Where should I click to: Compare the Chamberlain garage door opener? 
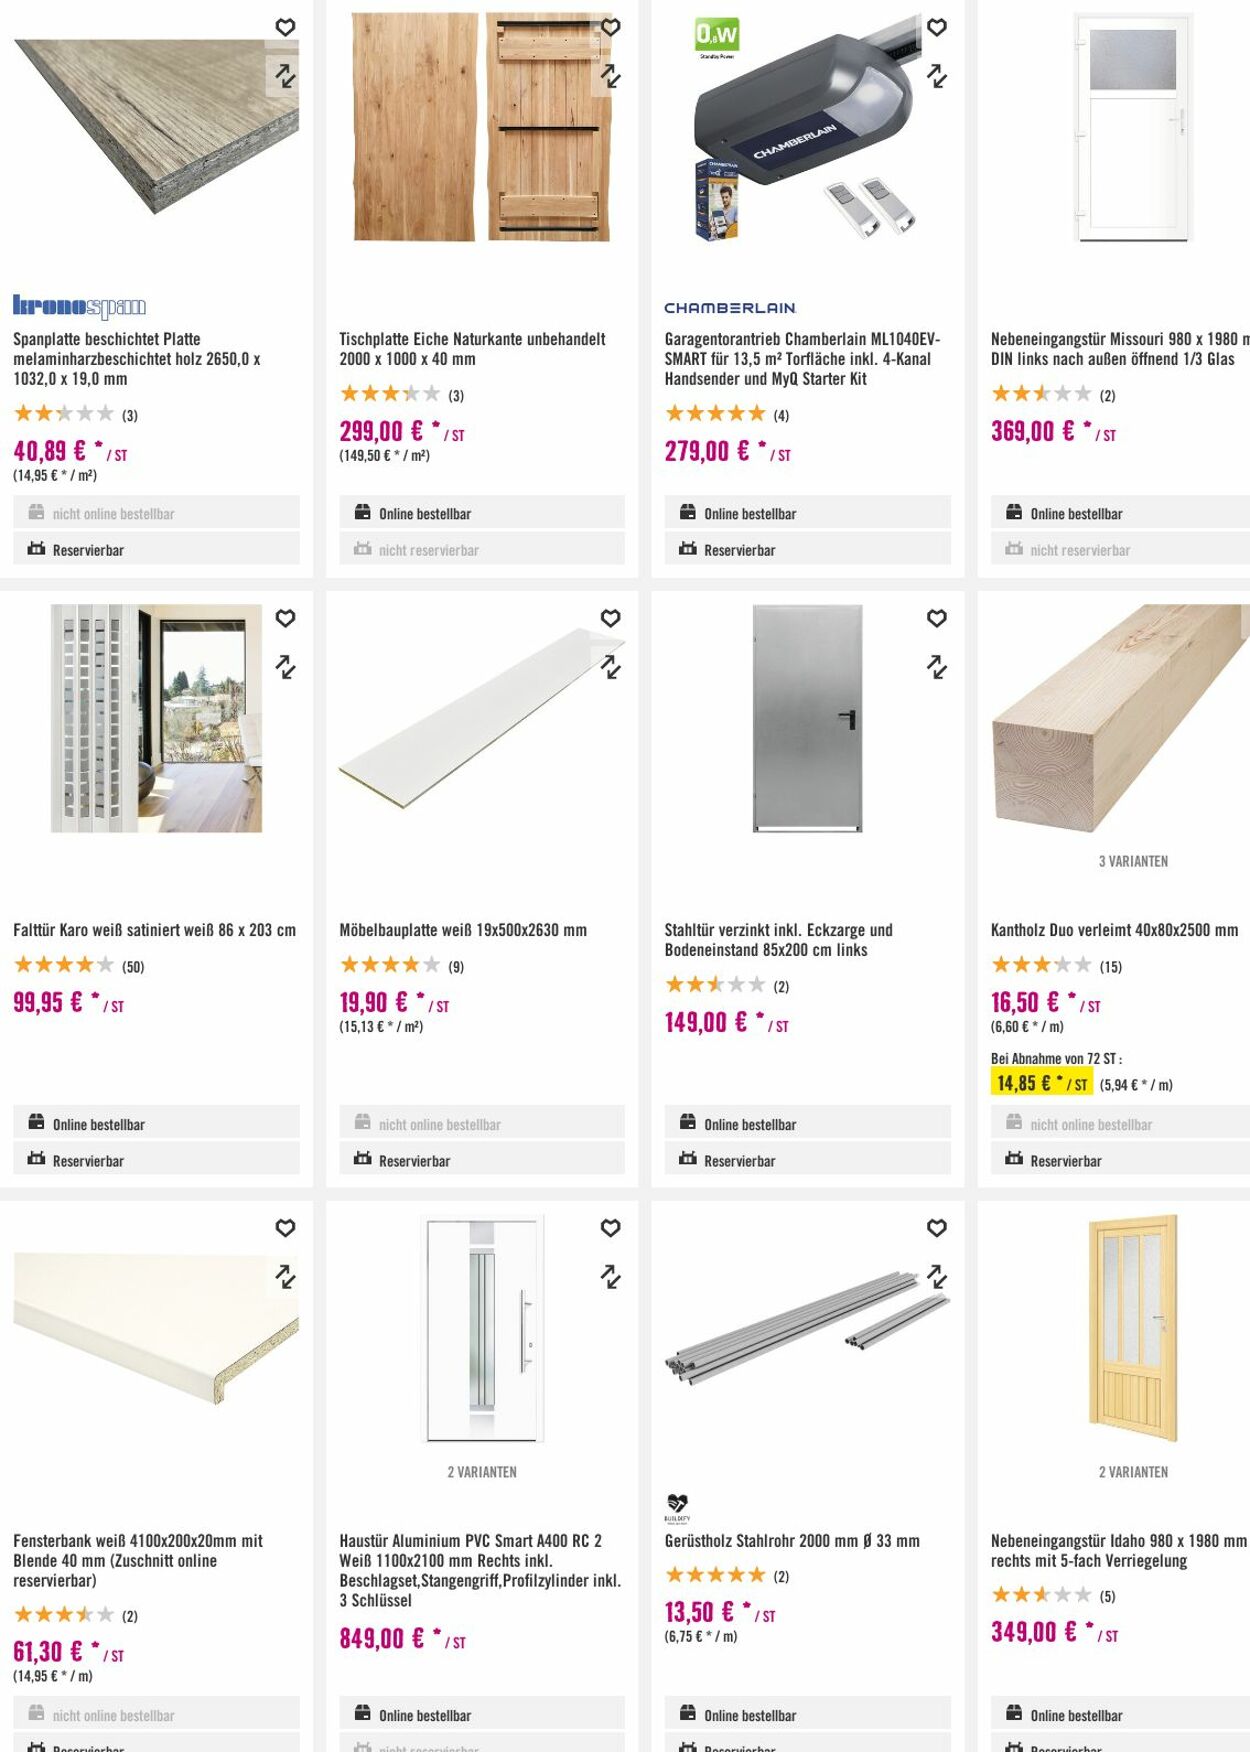pos(937,76)
